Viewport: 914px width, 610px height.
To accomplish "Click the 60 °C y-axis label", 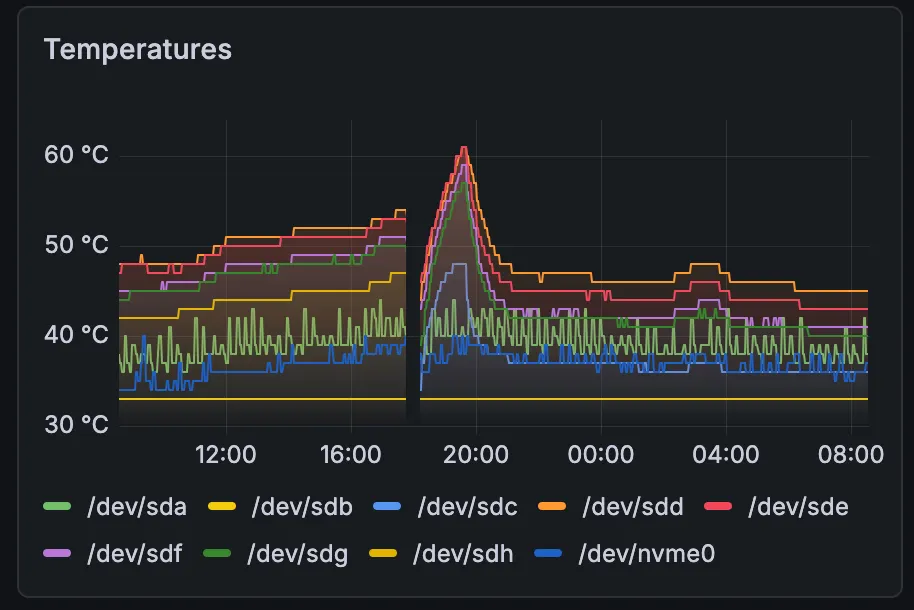I will (x=76, y=155).
